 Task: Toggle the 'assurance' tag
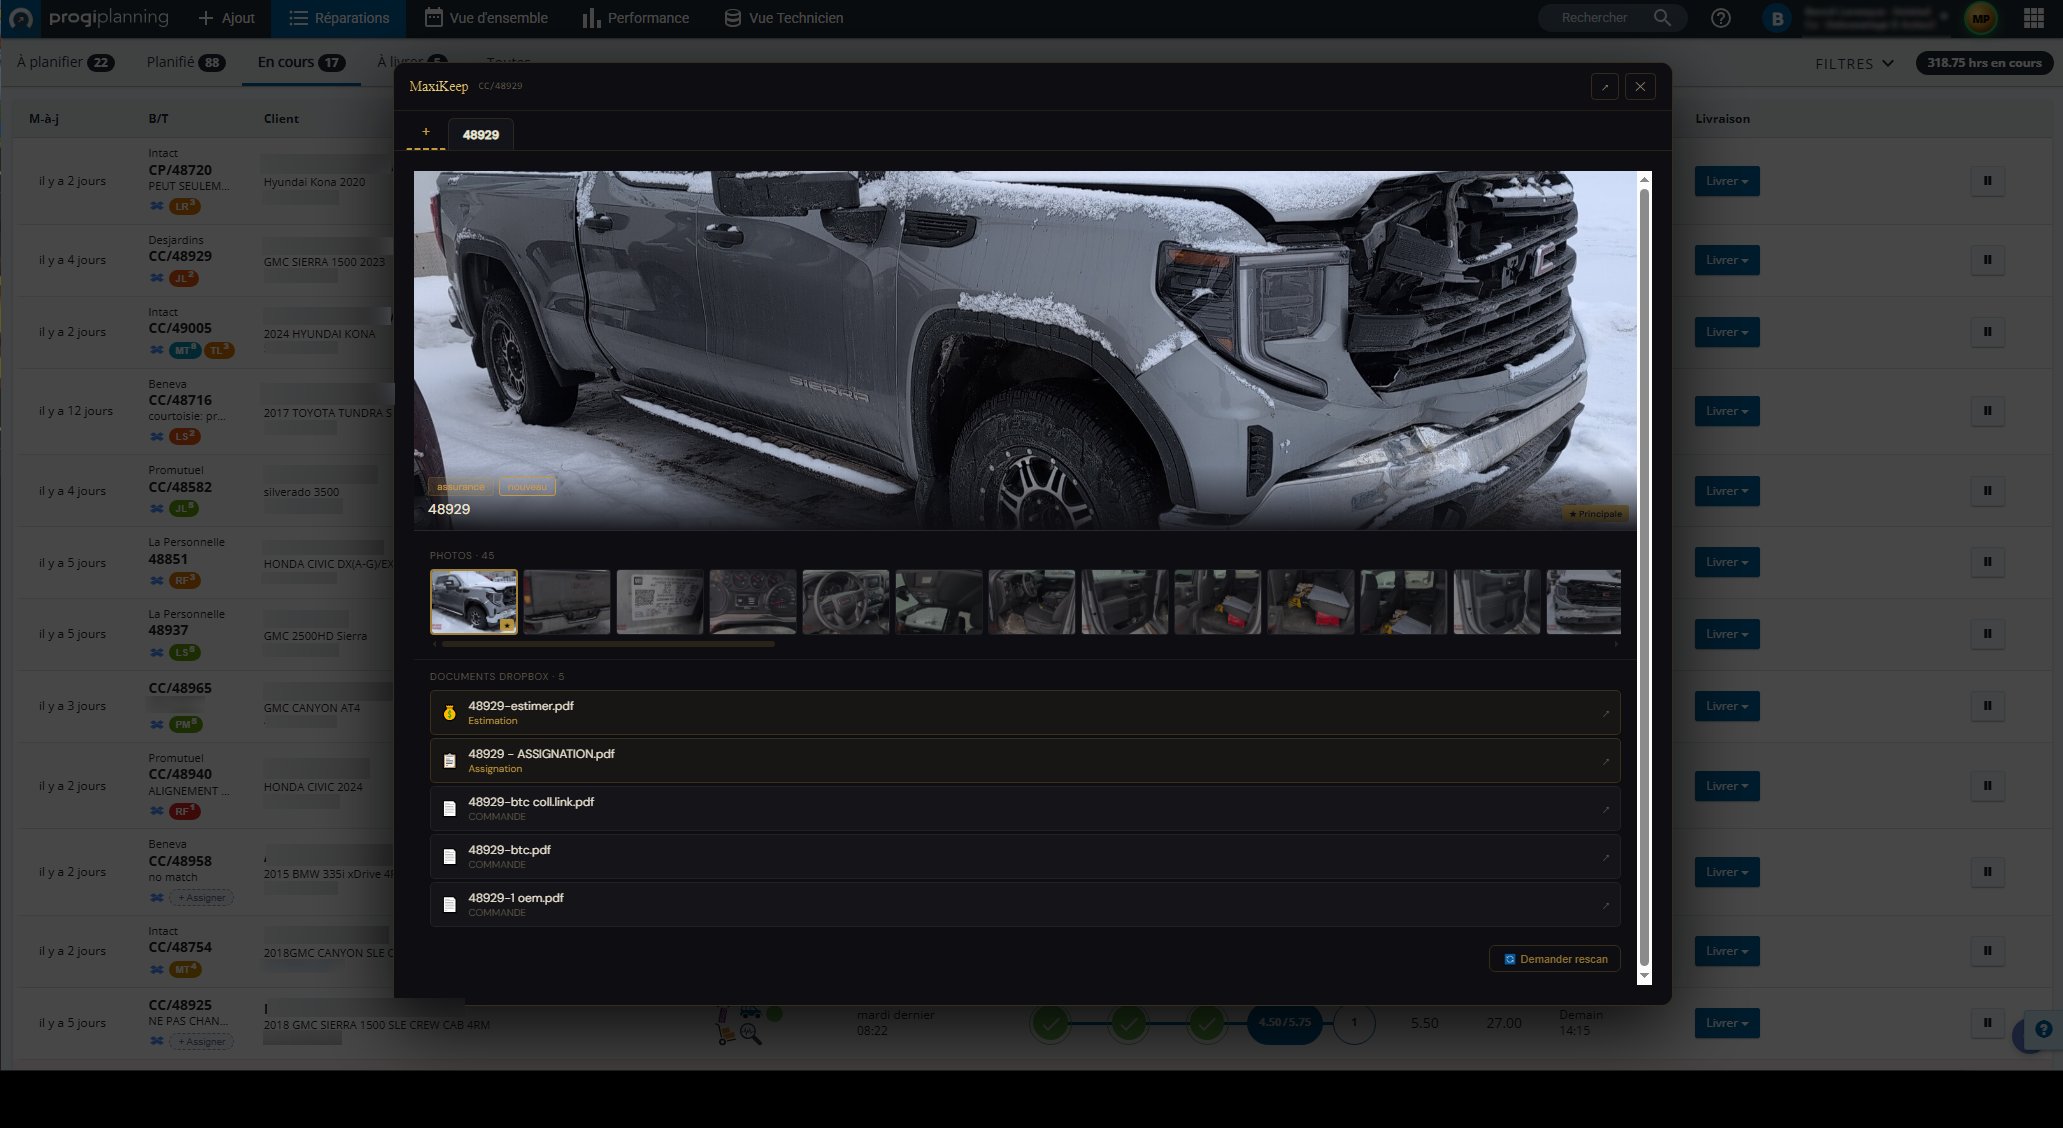click(x=460, y=487)
